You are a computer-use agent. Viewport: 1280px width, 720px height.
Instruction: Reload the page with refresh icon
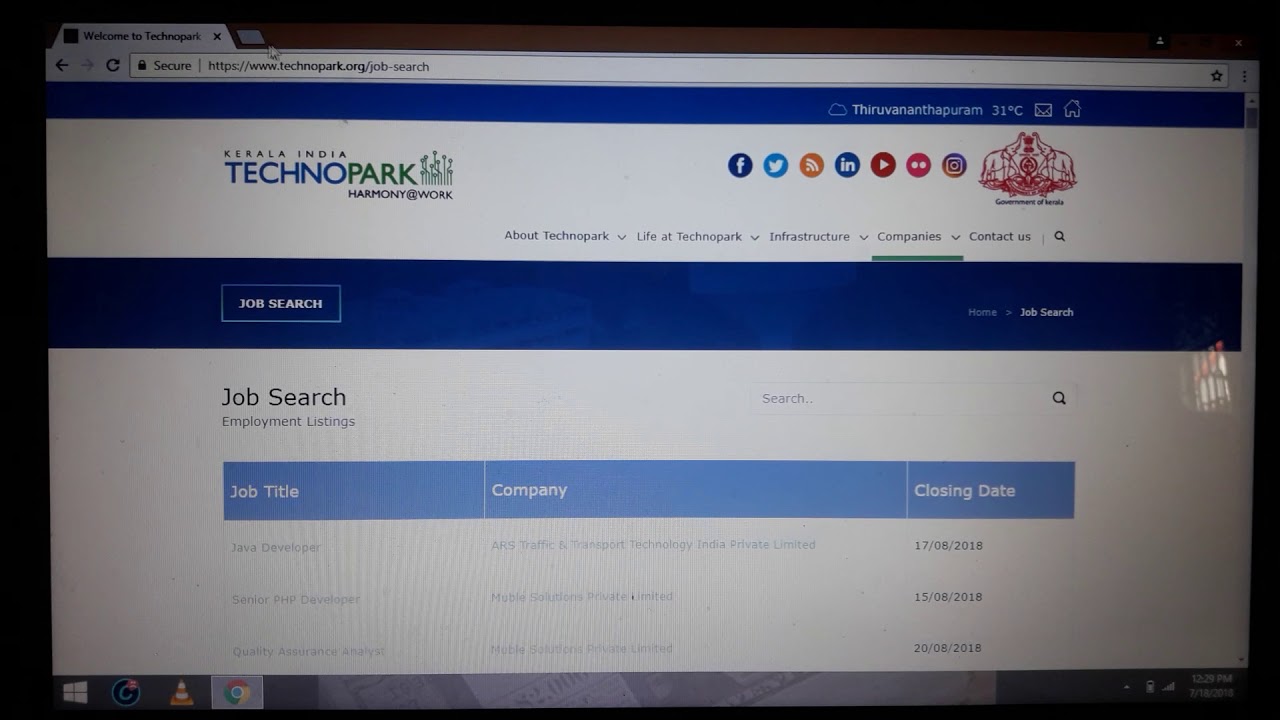113,65
